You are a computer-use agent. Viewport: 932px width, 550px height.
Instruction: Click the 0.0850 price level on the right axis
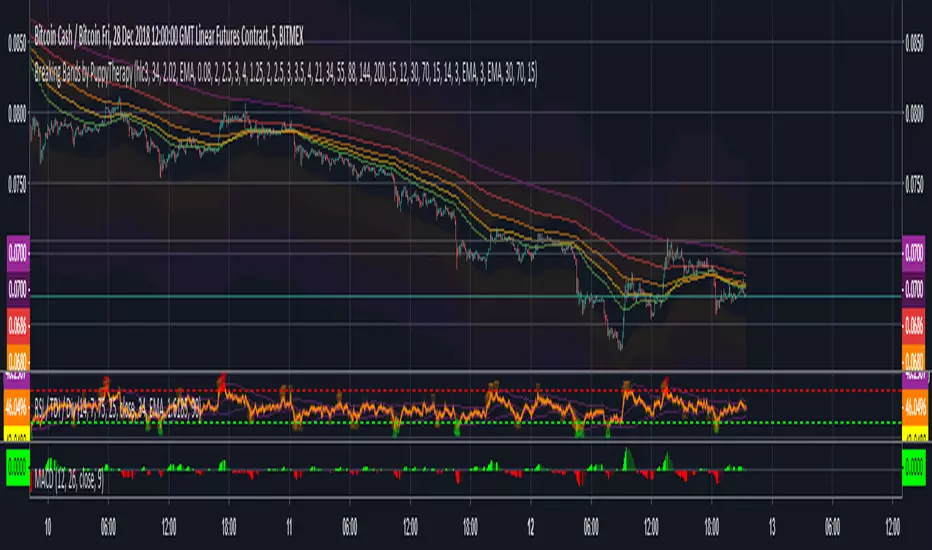[915, 43]
